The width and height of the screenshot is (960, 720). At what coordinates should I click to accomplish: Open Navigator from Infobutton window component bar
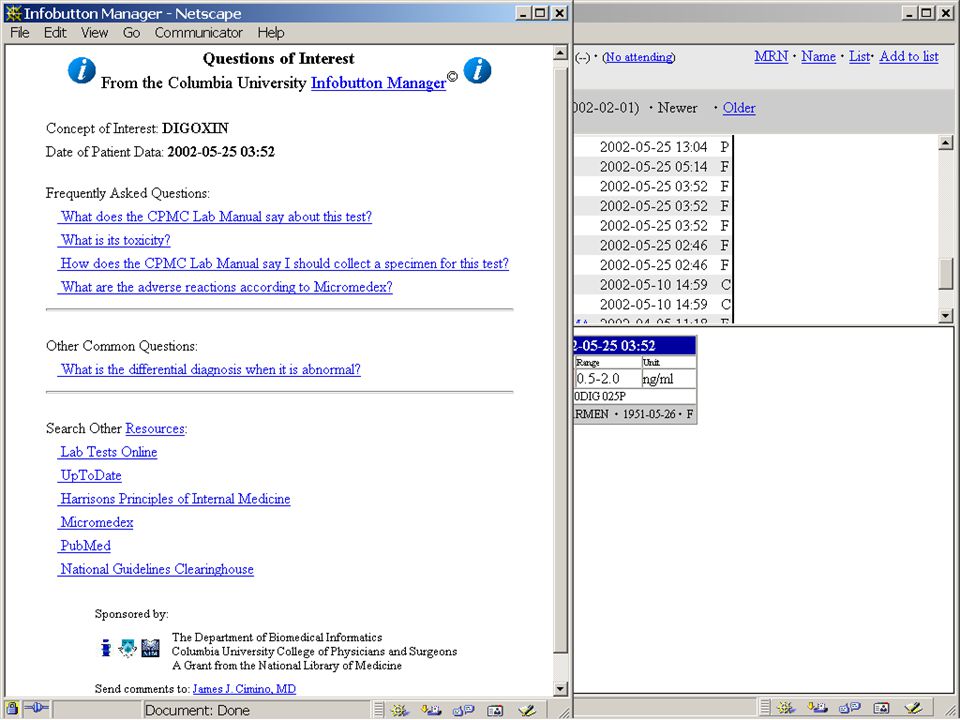point(400,710)
